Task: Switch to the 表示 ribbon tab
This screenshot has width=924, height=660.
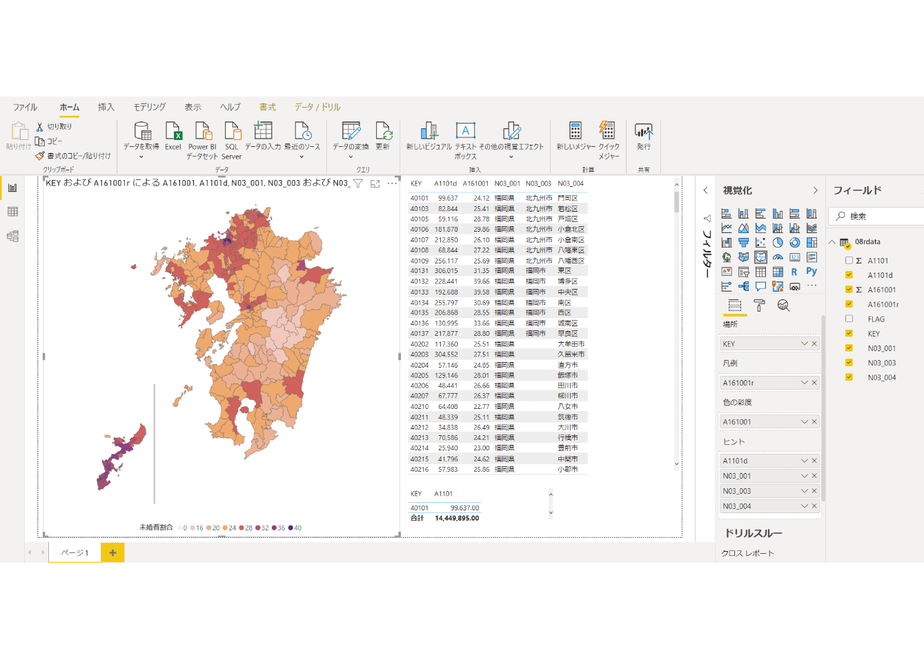Action: [x=193, y=107]
